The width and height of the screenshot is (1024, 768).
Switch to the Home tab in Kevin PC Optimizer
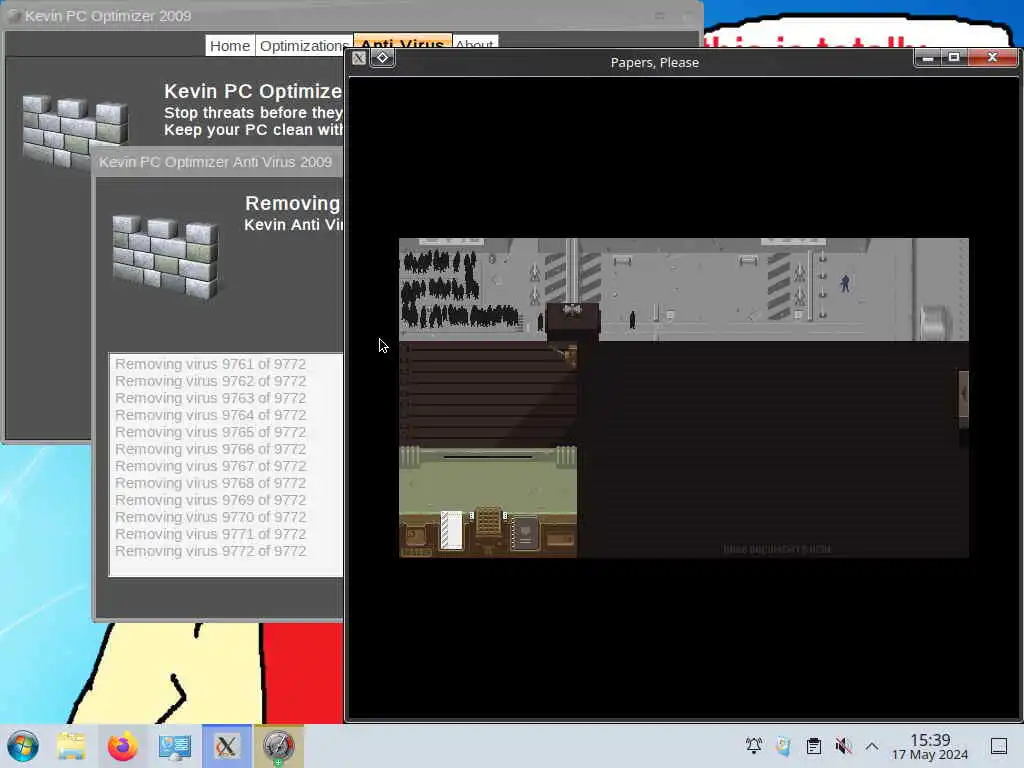[x=230, y=46]
